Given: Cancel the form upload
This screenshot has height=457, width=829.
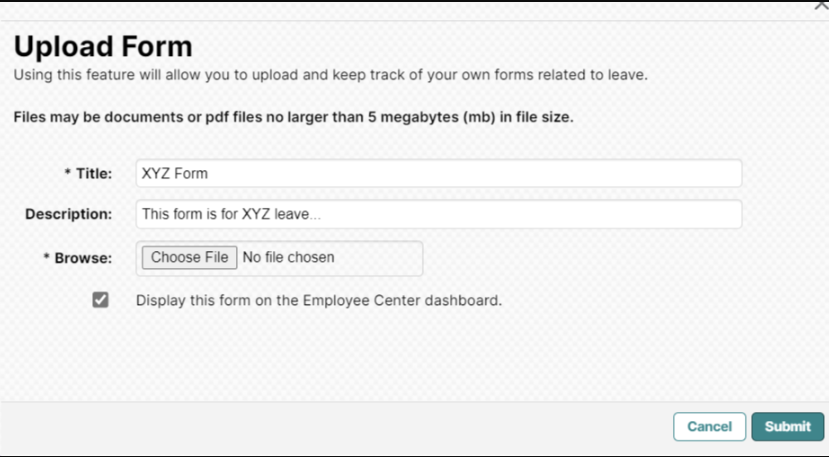Looking at the screenshot, I should coord(710,427).
